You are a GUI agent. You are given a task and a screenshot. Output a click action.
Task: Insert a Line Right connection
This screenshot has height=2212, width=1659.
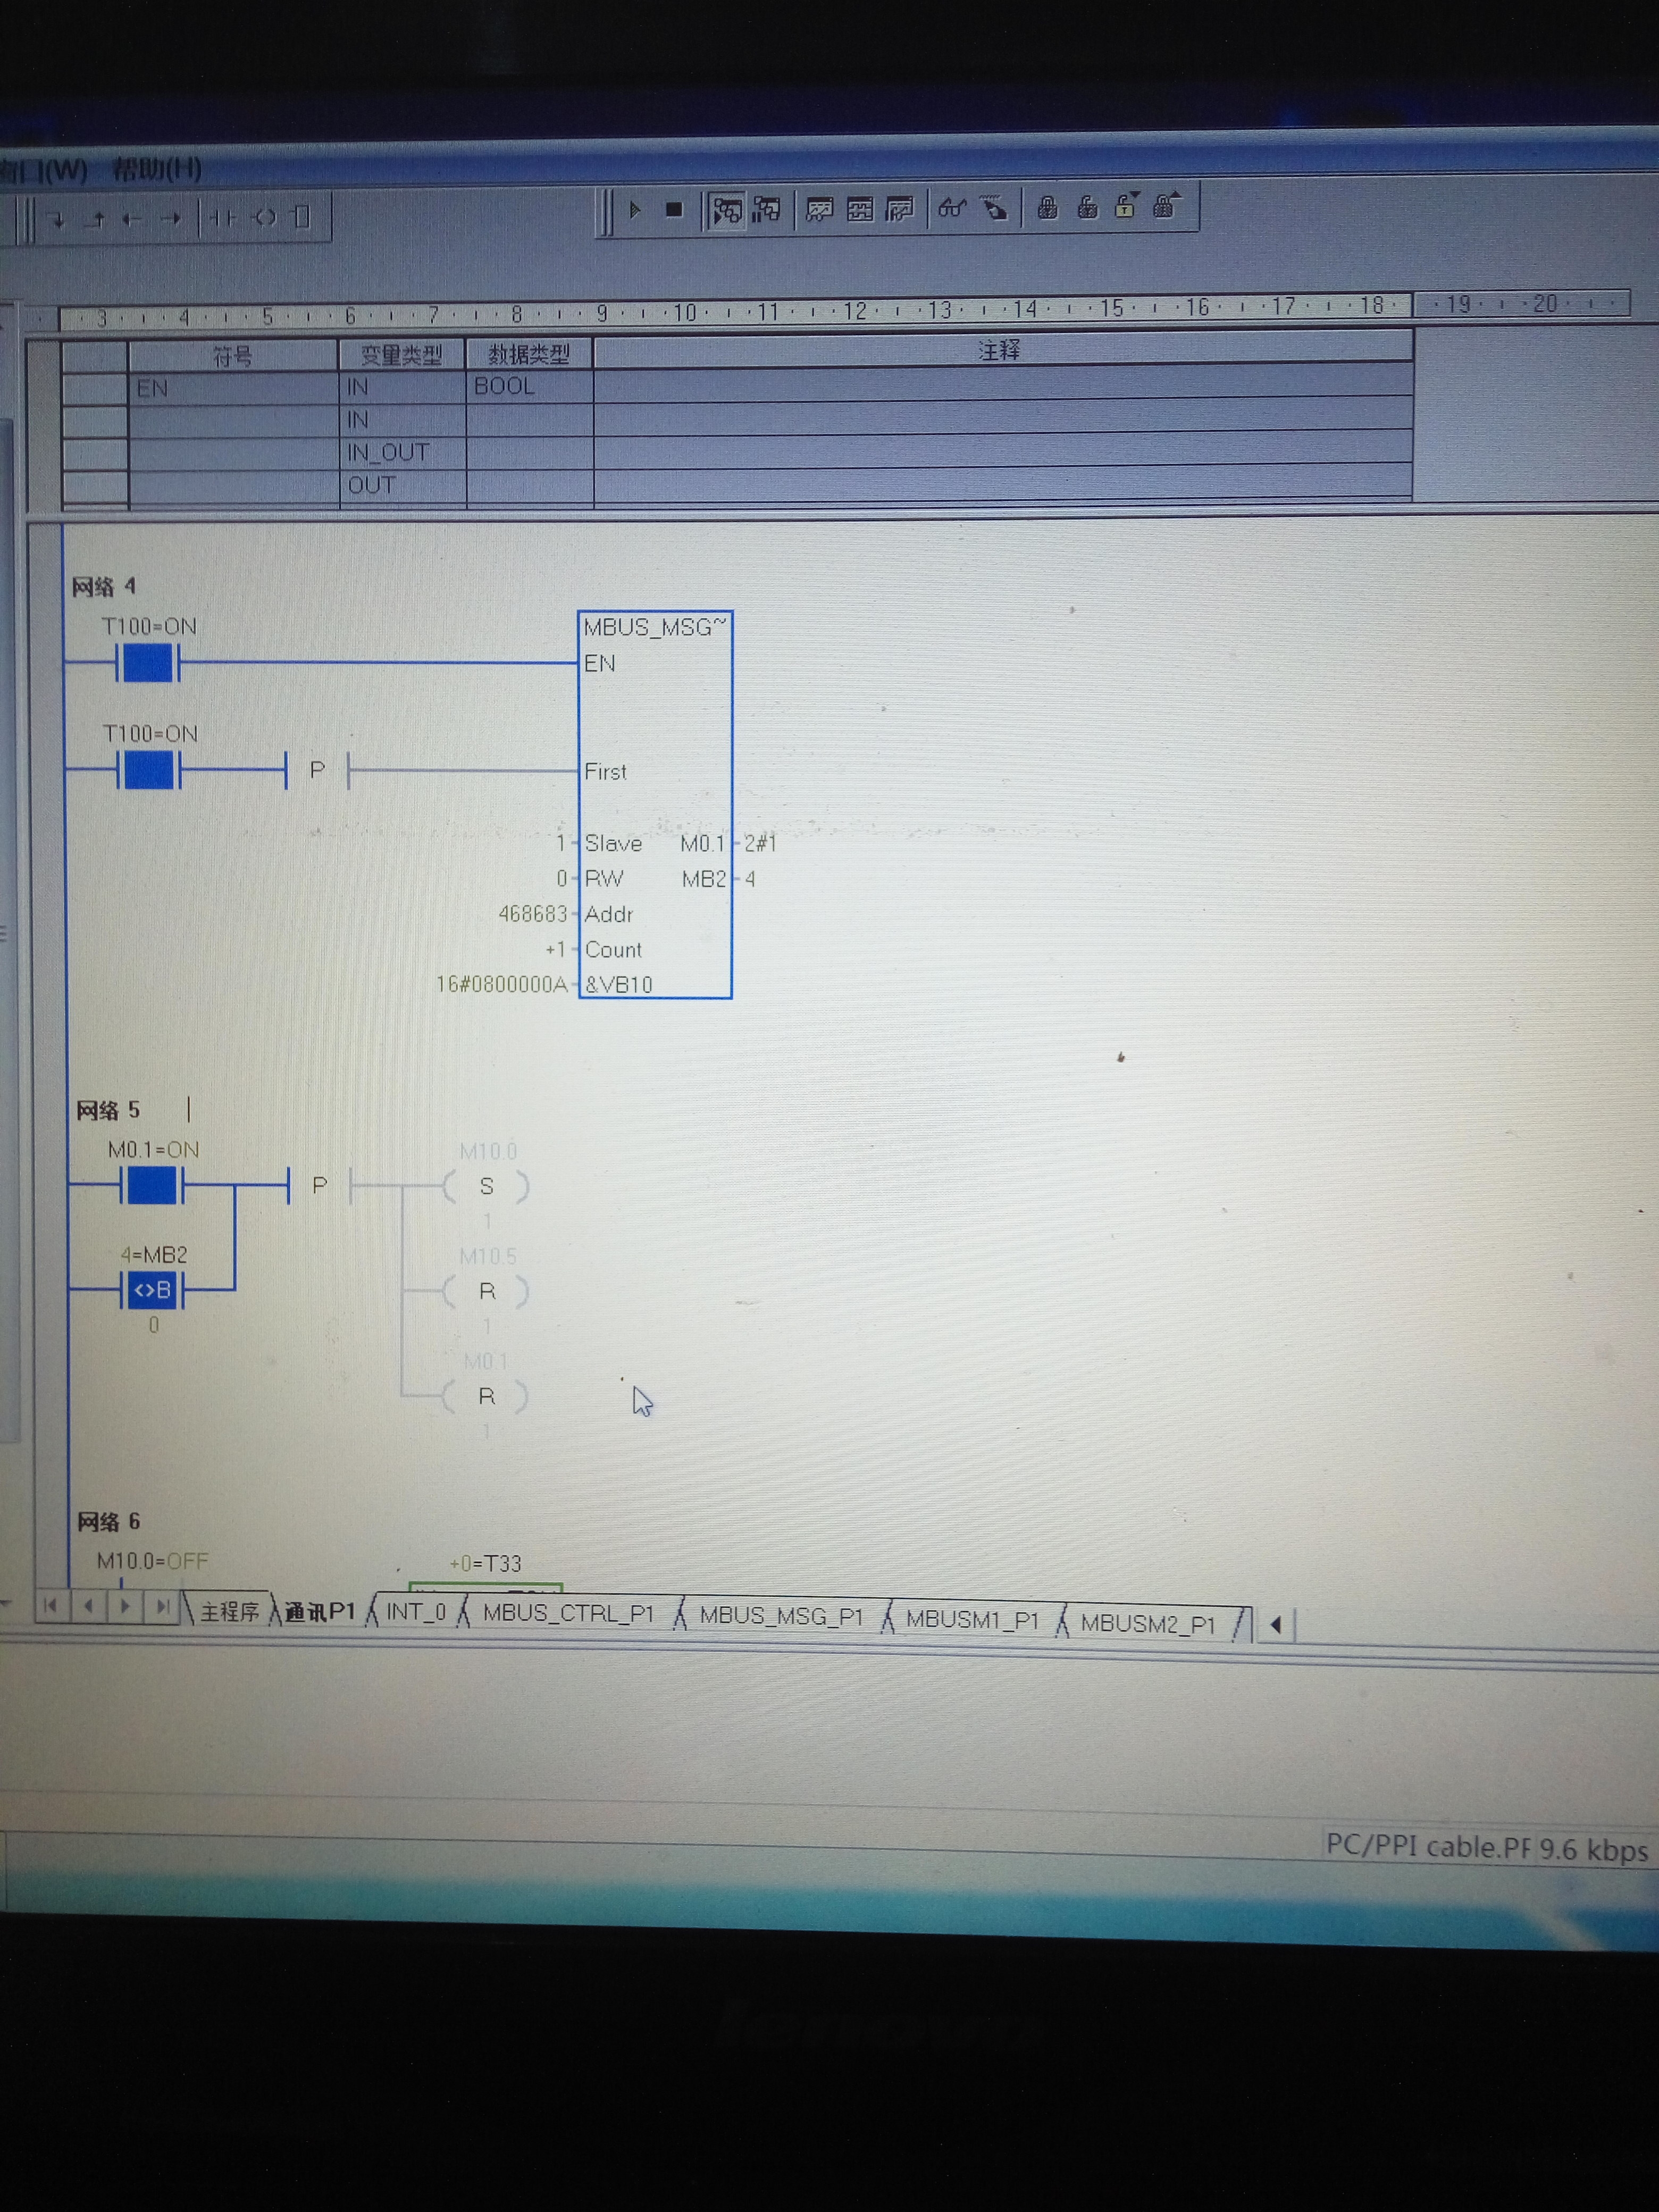click(x=171, y=218)
